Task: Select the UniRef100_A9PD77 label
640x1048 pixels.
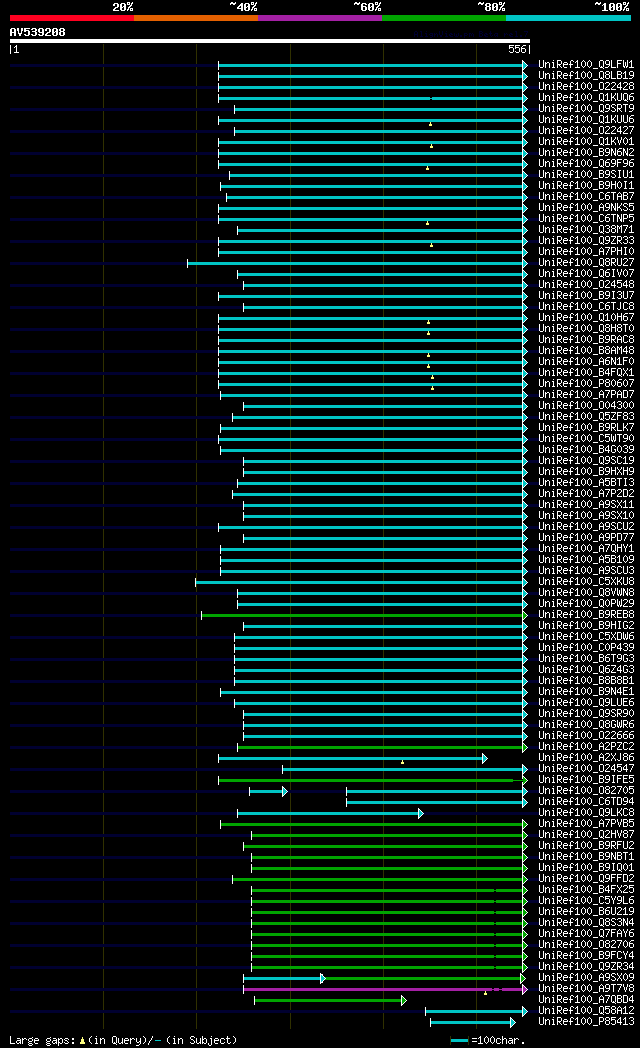Action: click(586, 537)
